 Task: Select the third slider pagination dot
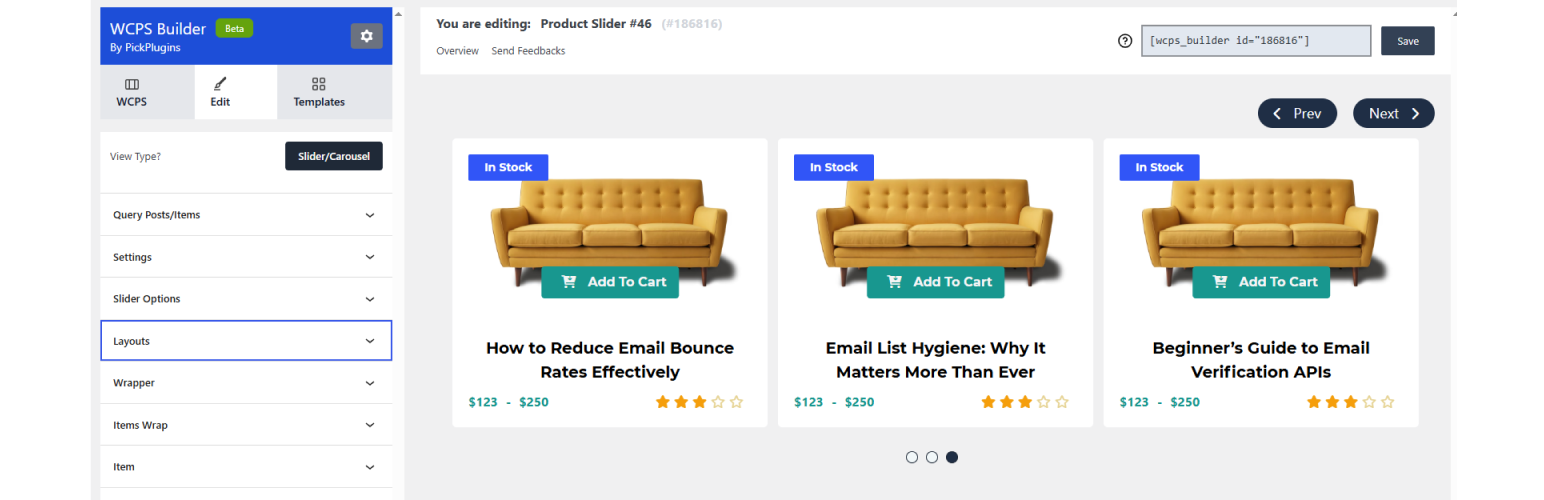pyautogui.click(x=952, y=457)
